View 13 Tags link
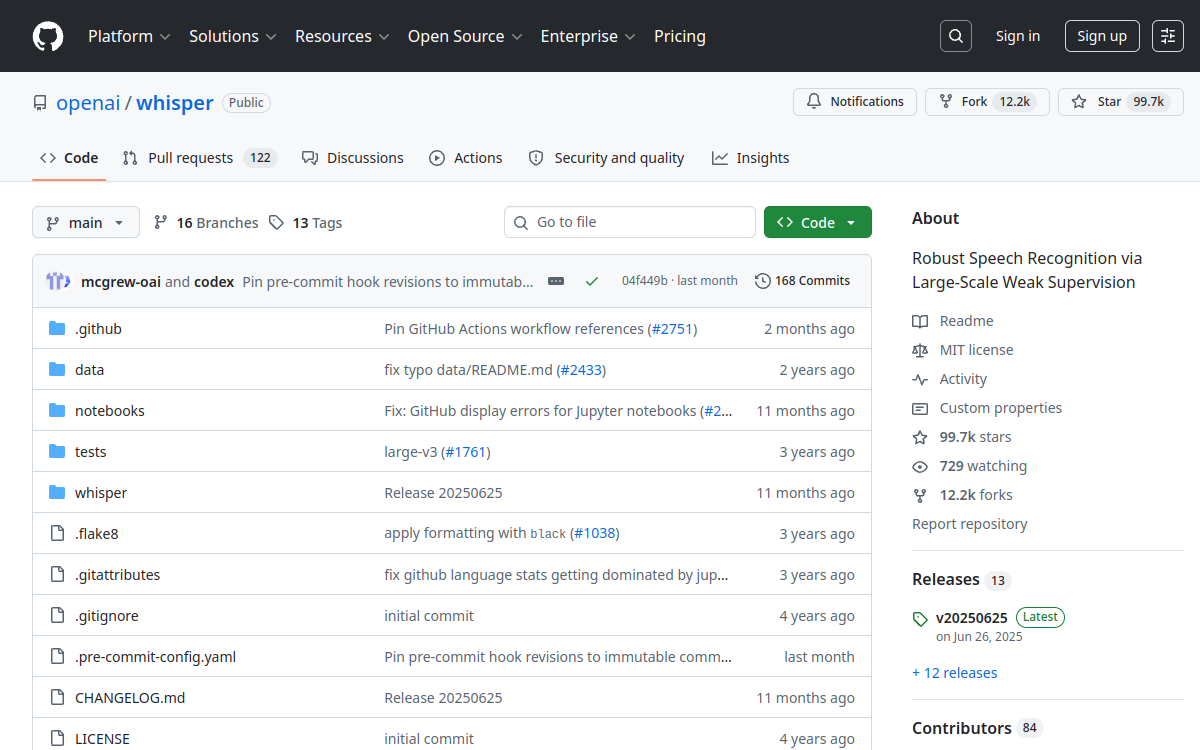Screen dimensions: 1200x750 tap(306, 222)
